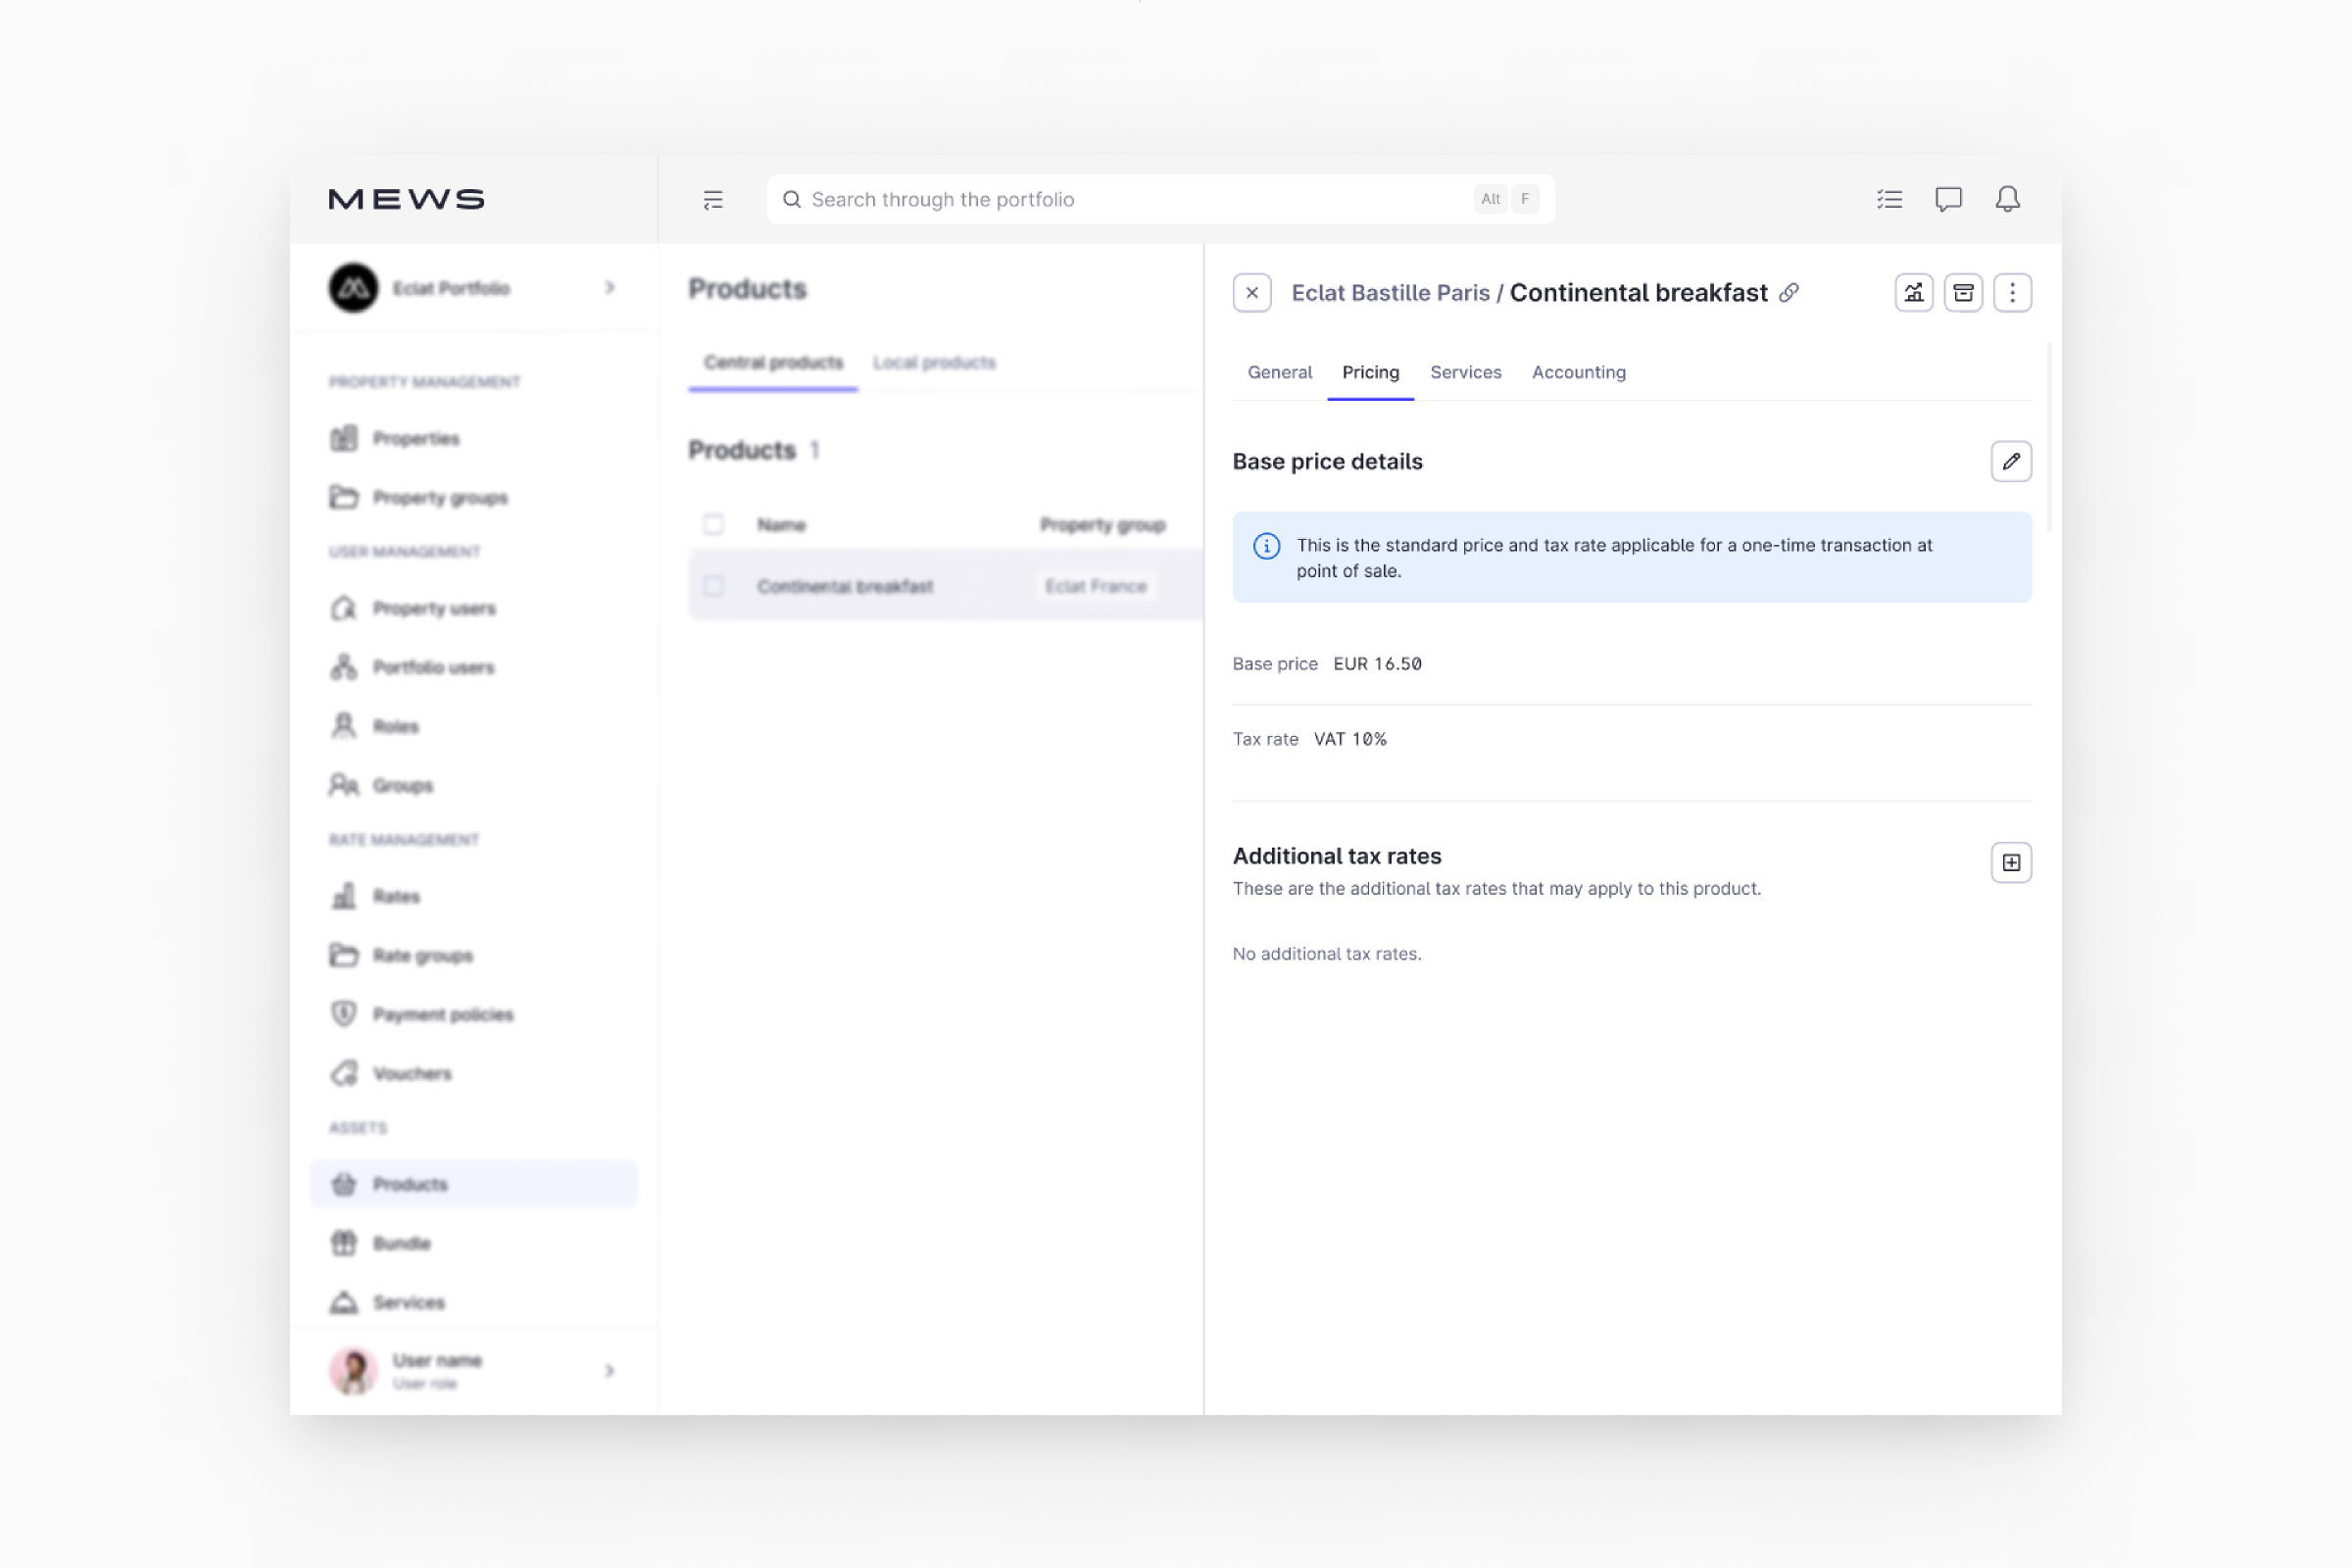This screenshot has height=1568, width=2352.
Task: Close the Continental breakfast detail panel
Action: pos(1251,293)
